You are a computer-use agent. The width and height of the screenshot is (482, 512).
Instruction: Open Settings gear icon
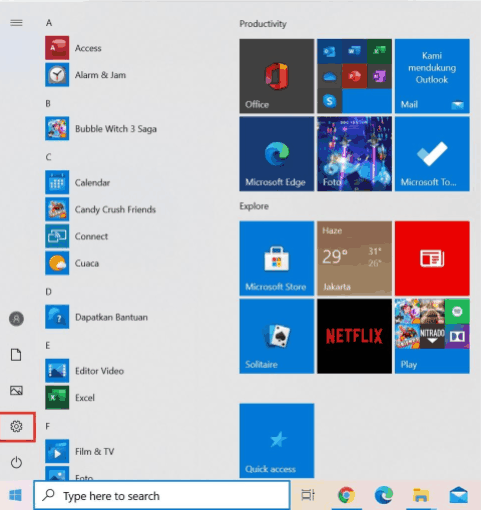tap(16, 426)
